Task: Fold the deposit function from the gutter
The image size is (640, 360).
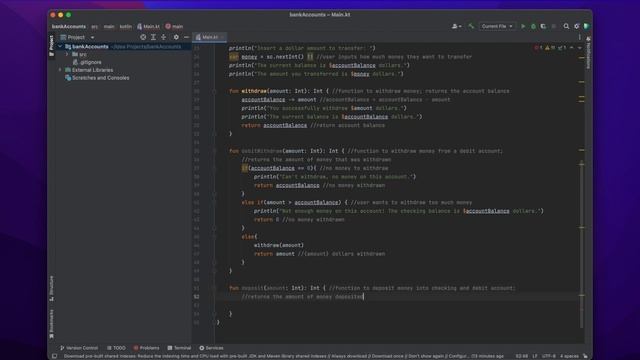Action: [213, 288]
